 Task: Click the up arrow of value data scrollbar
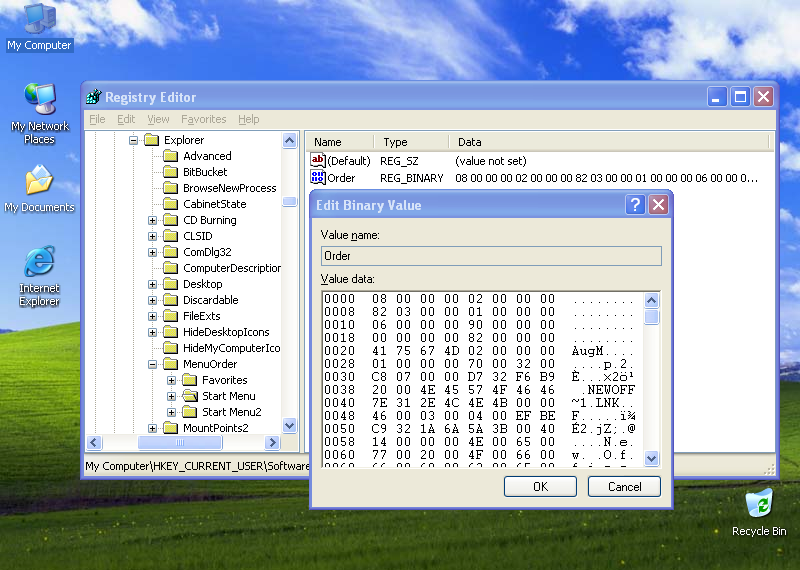click(651, 300)
